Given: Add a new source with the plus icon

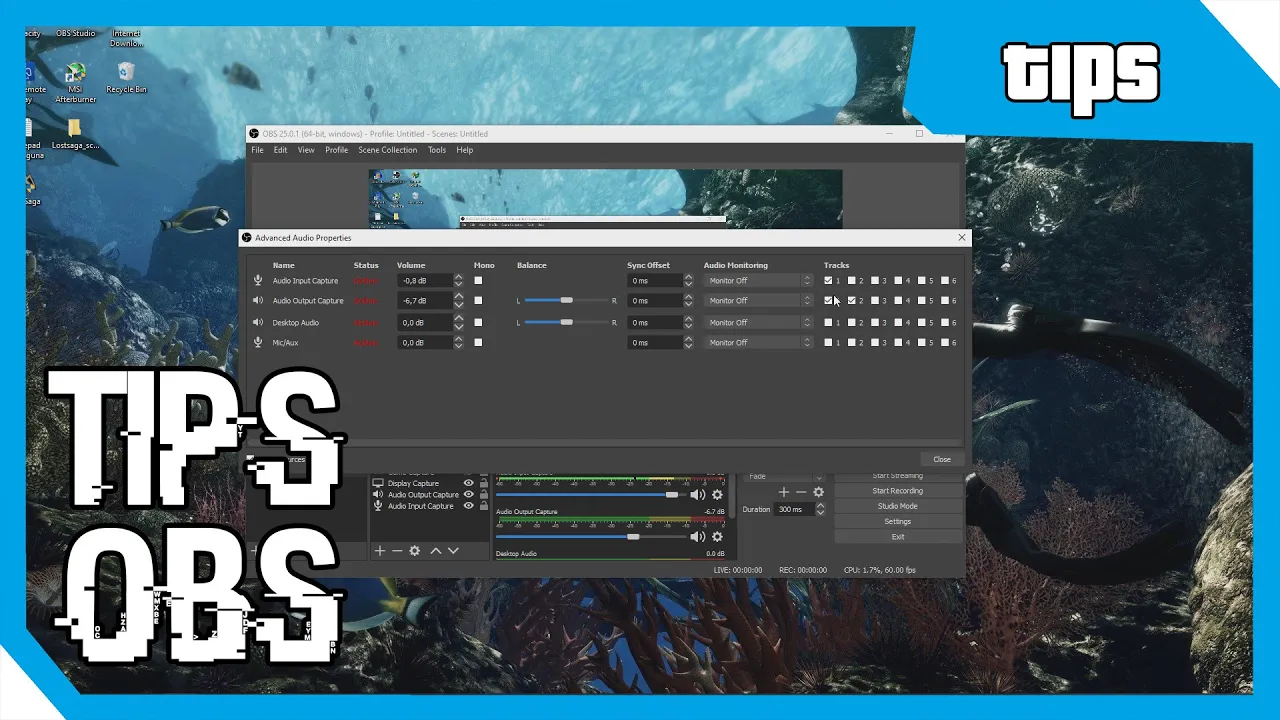Looking at the screenshot, I should pos(380,551).
